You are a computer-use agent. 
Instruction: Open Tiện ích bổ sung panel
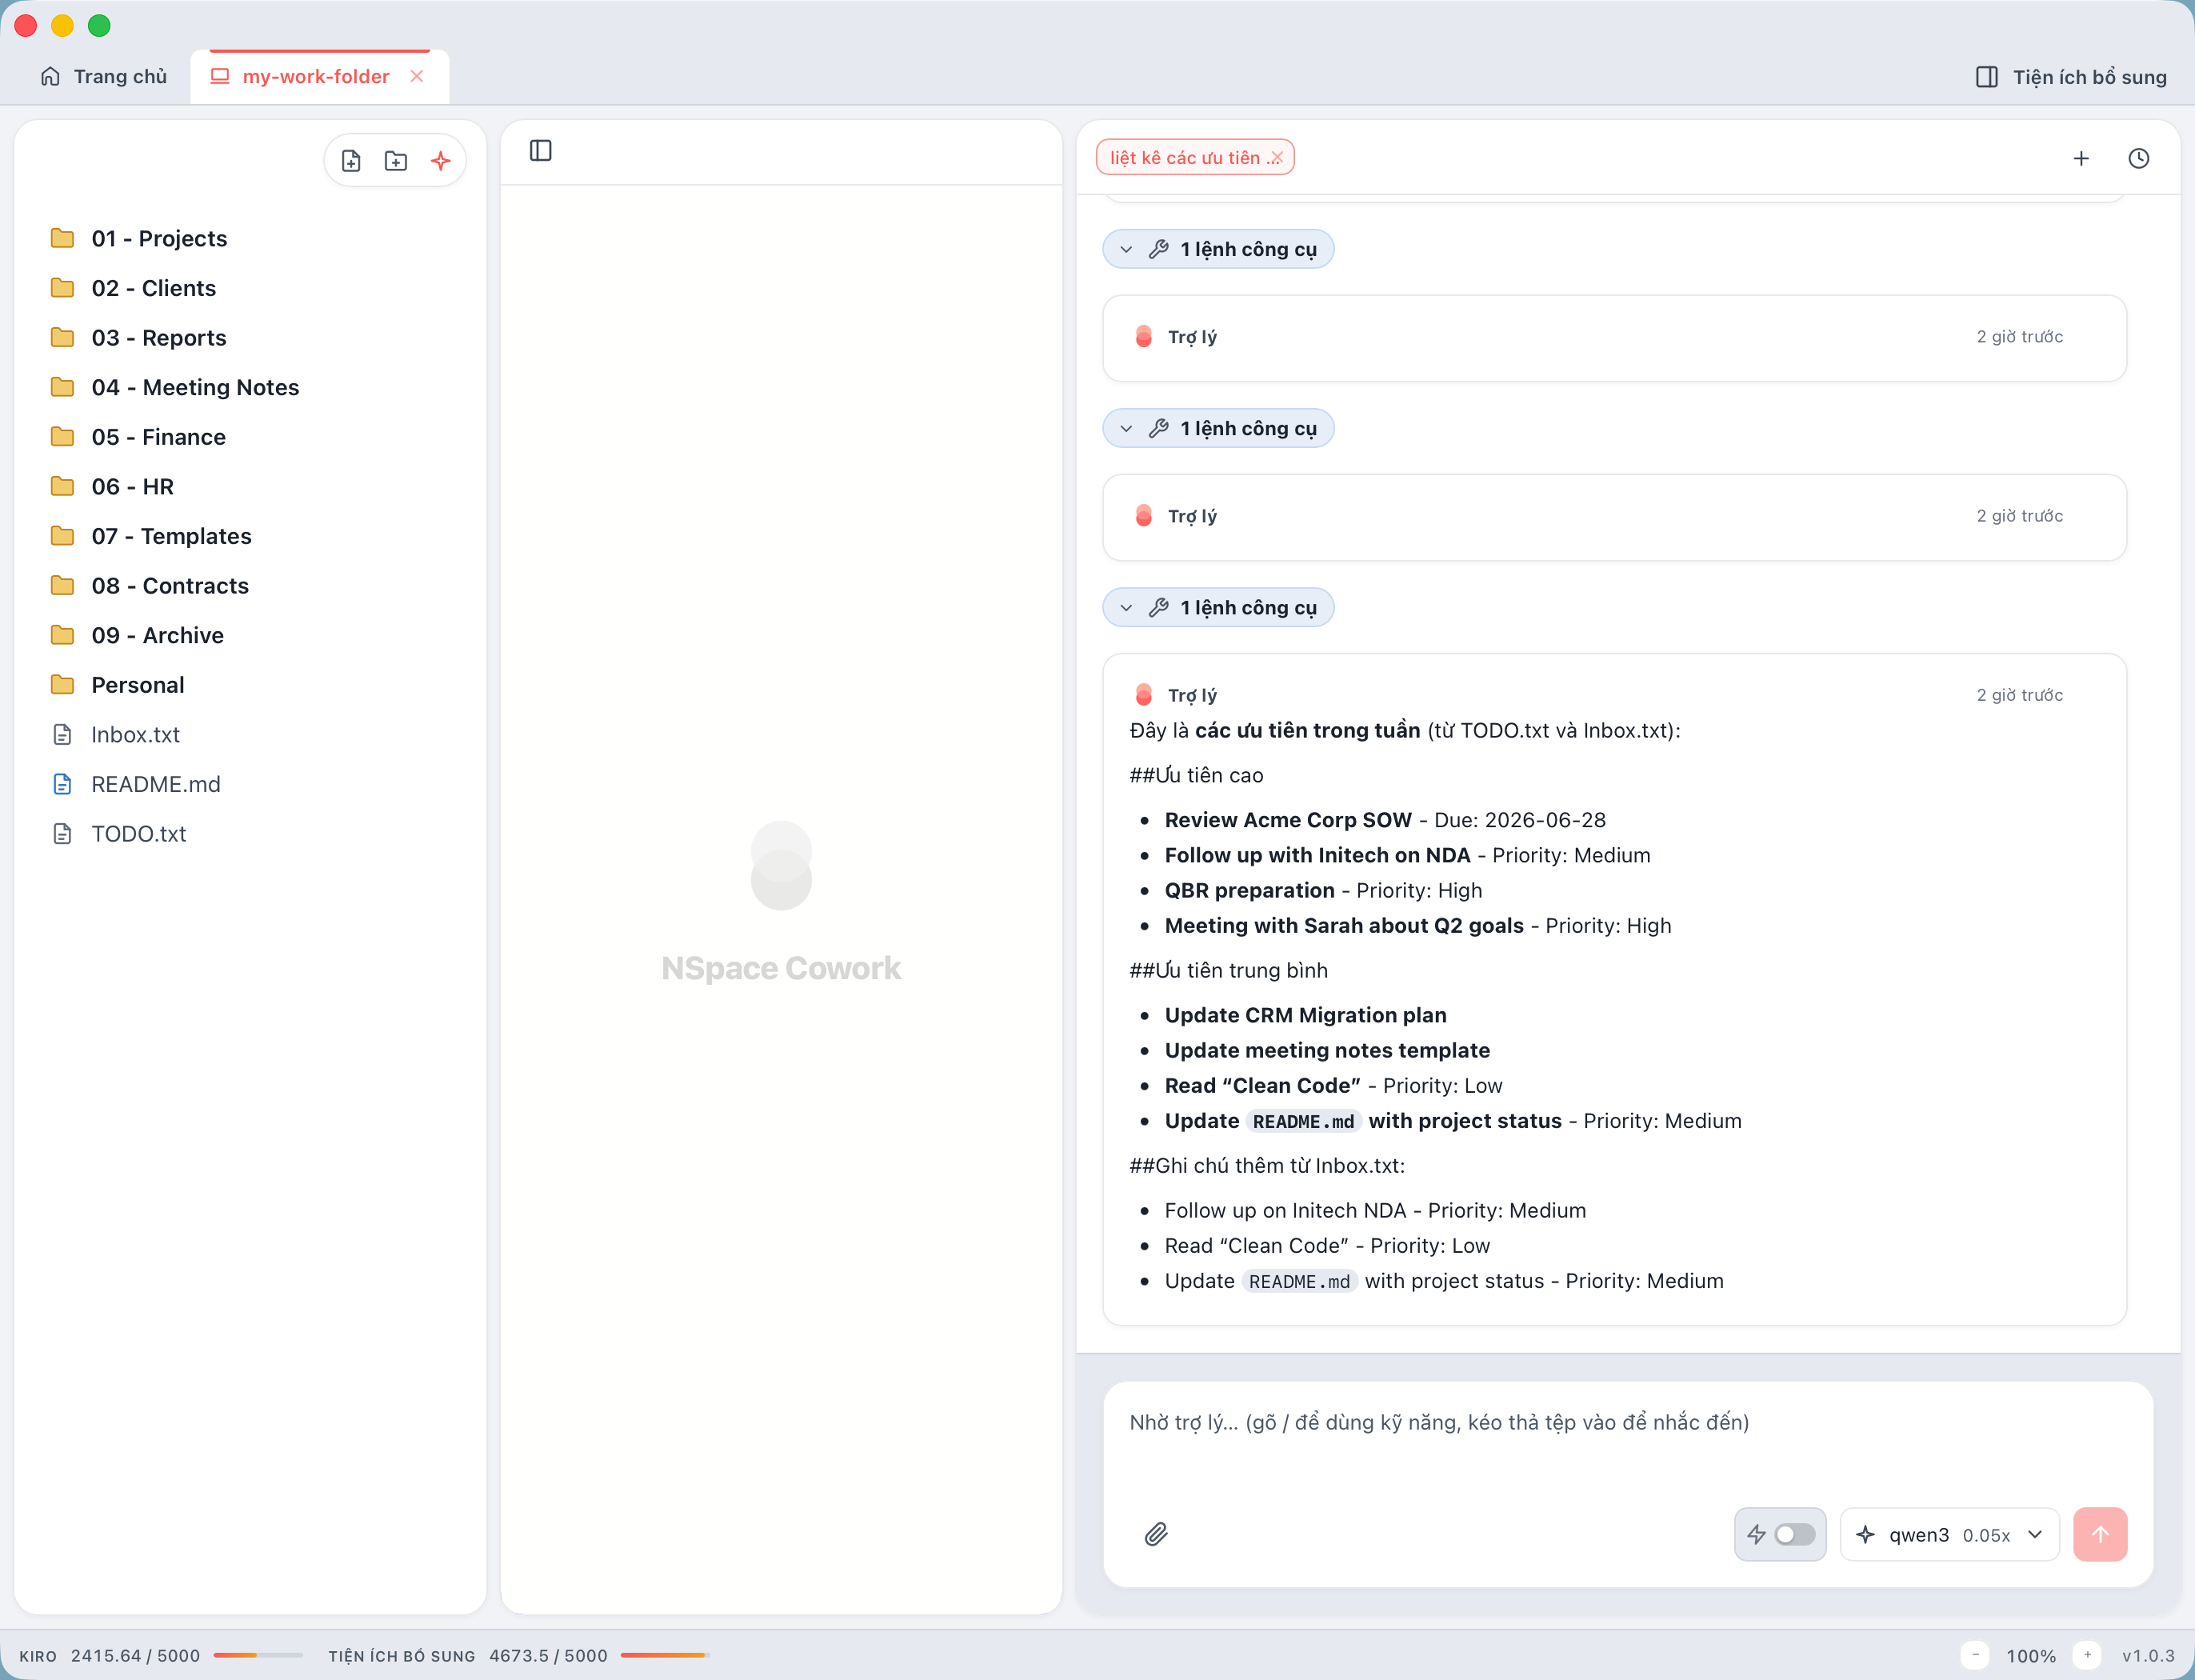(2072, 77)
